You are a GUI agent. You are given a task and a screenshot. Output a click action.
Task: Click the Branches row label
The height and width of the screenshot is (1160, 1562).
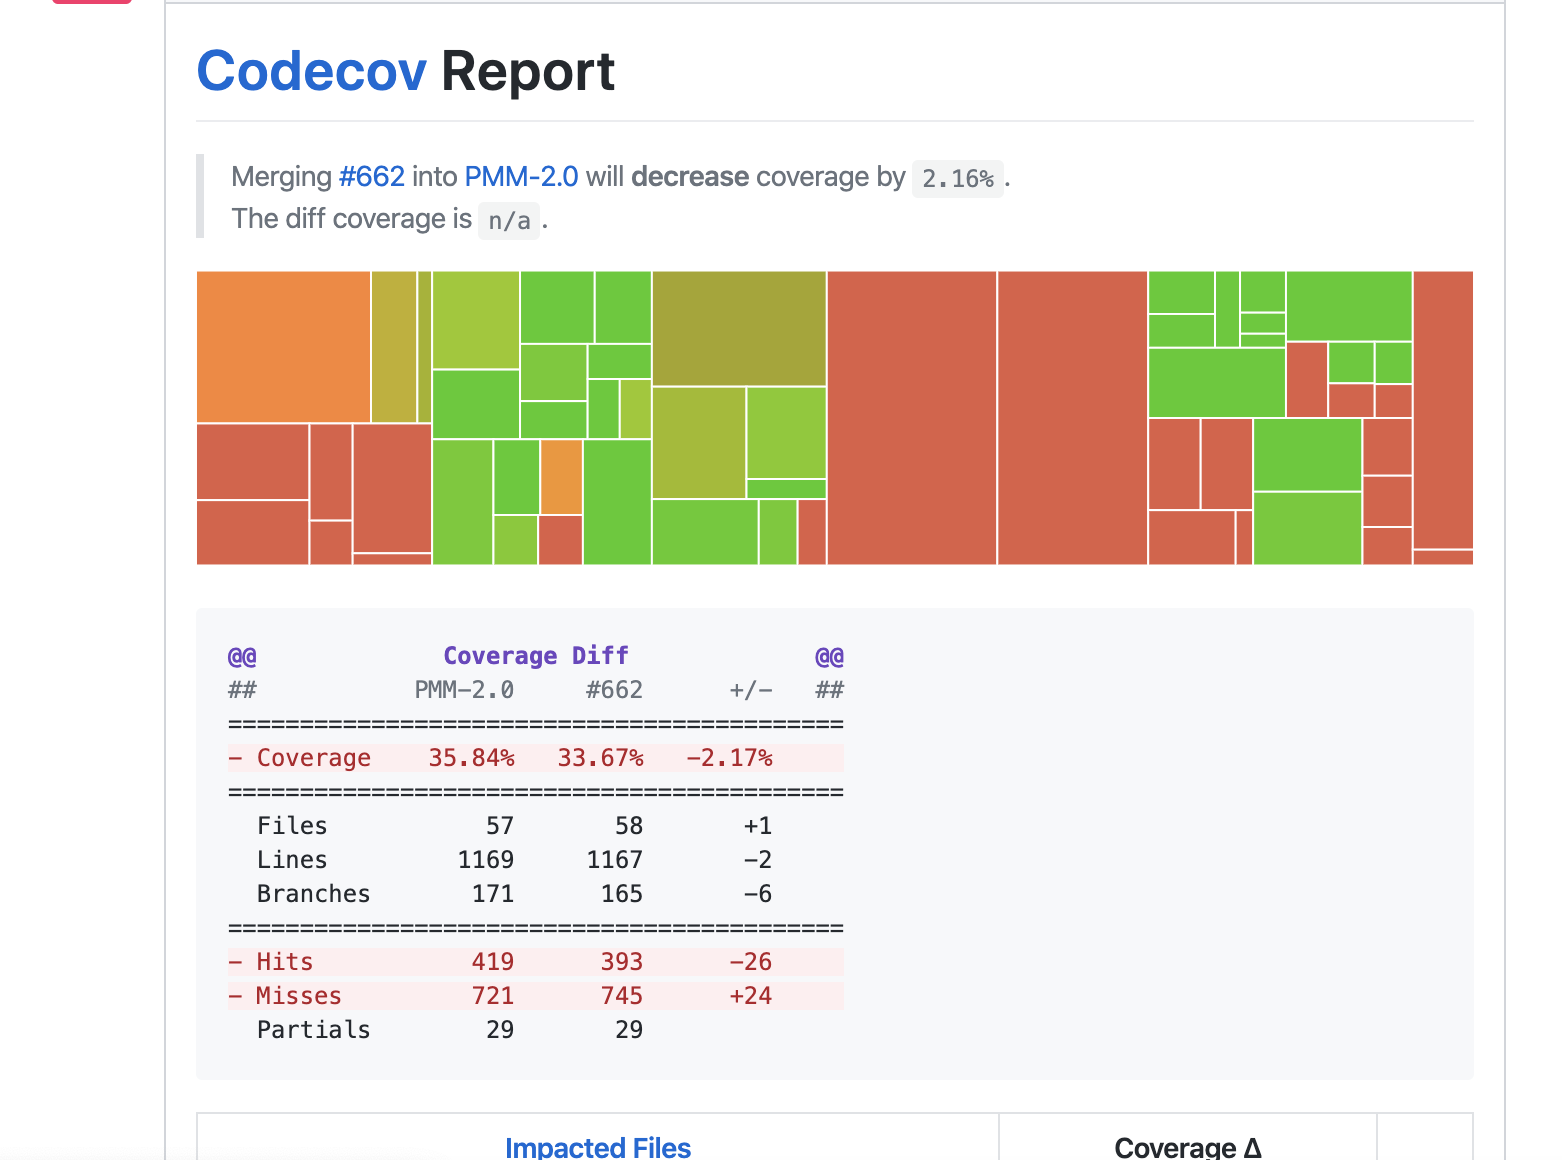(313, 894)
